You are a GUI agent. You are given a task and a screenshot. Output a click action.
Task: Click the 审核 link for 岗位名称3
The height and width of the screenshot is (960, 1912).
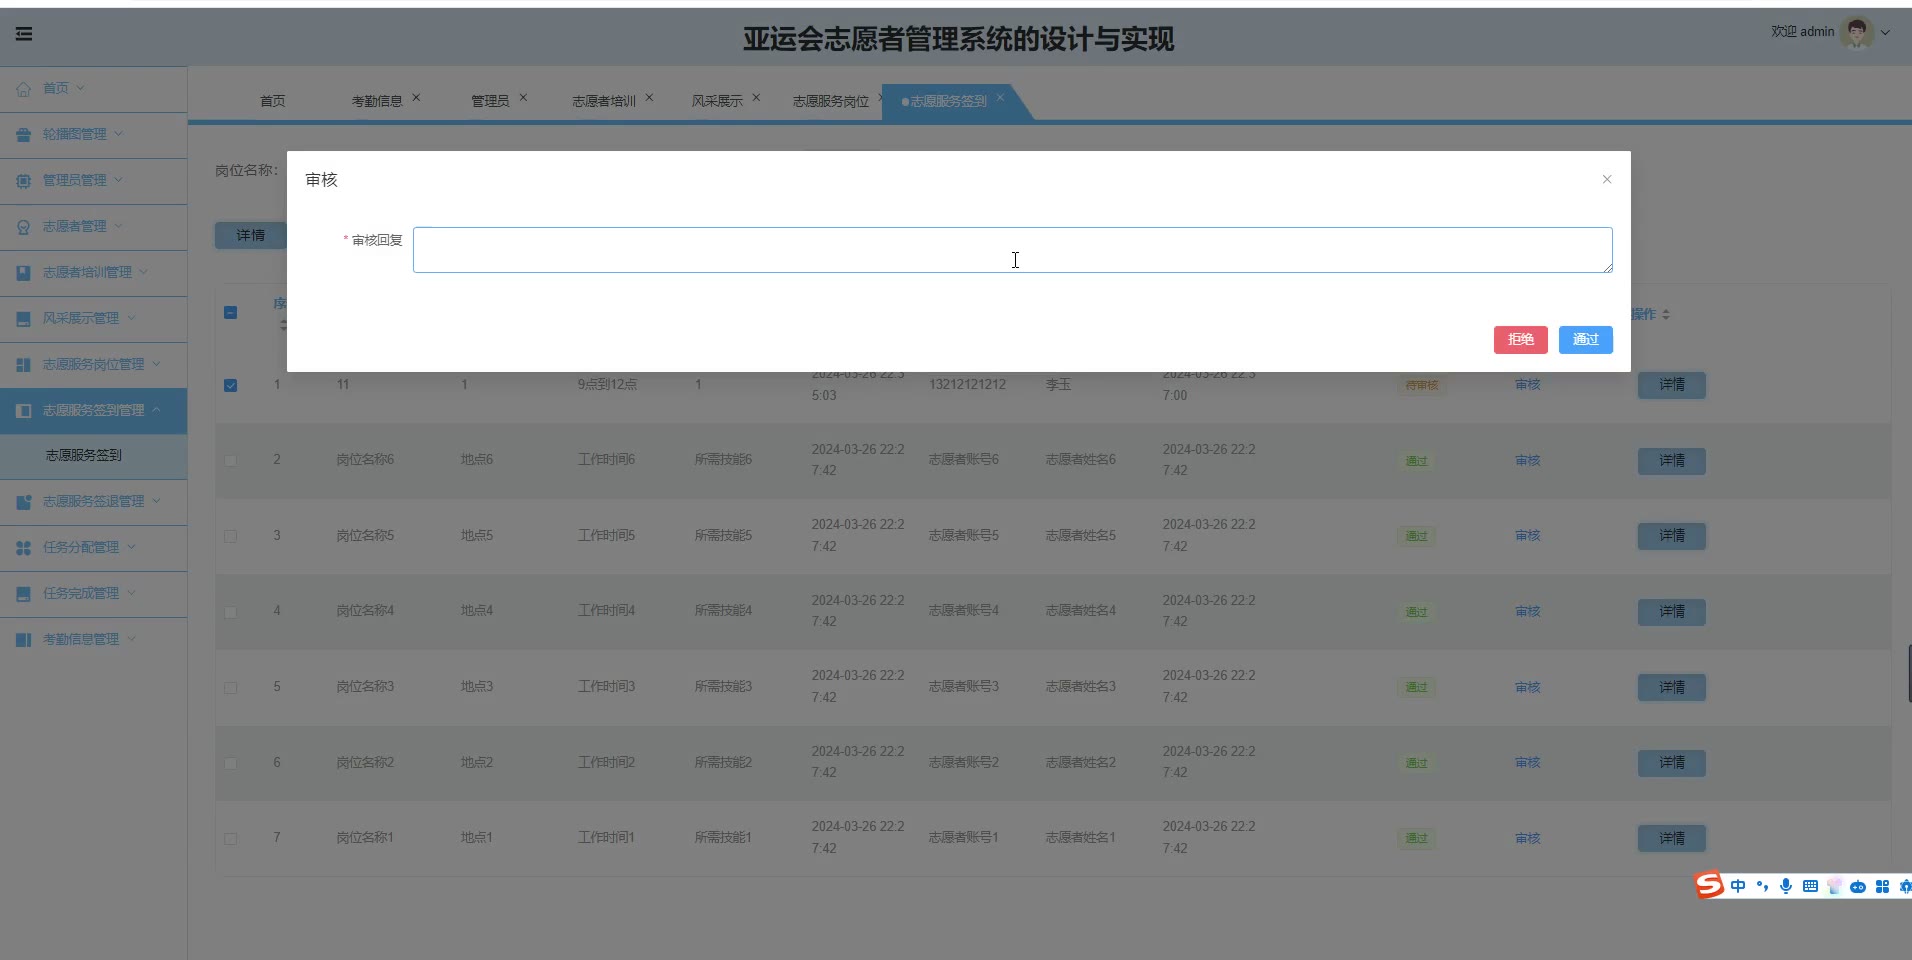point(1528,688)
